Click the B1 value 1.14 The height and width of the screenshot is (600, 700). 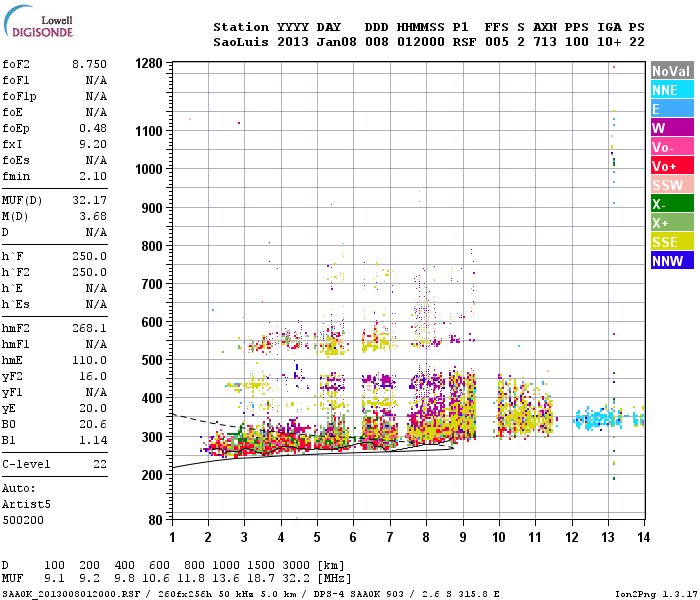(93, 441)
